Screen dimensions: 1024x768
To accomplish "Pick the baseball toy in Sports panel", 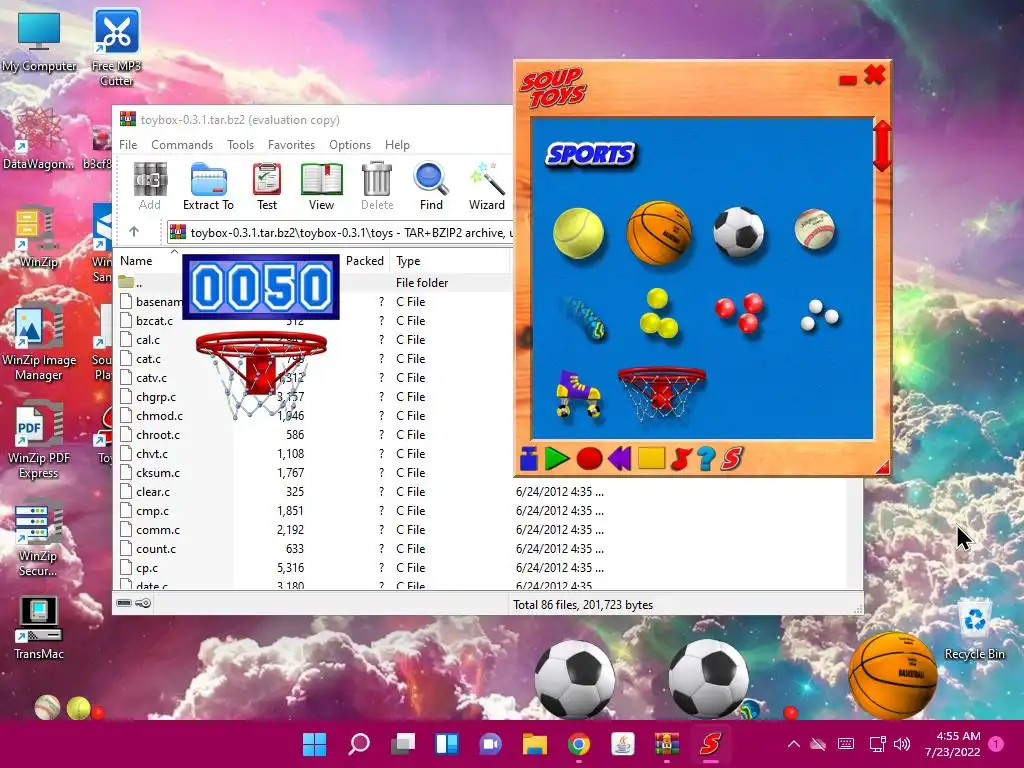I will pyautogui.click(x=814, y=229).
